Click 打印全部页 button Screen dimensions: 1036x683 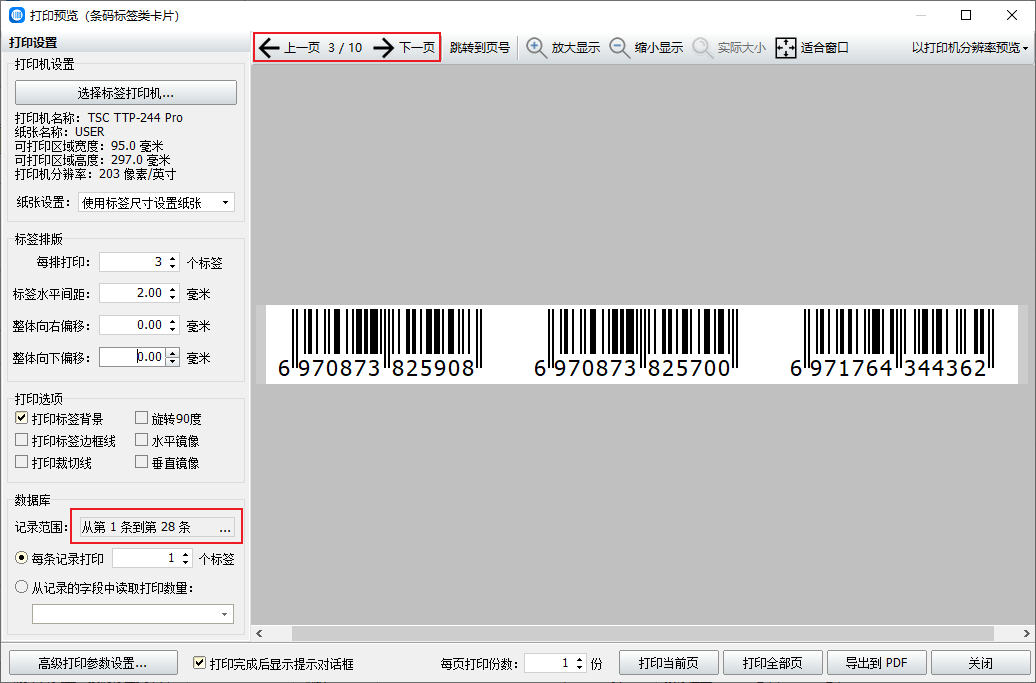click(x=772, y=663)
